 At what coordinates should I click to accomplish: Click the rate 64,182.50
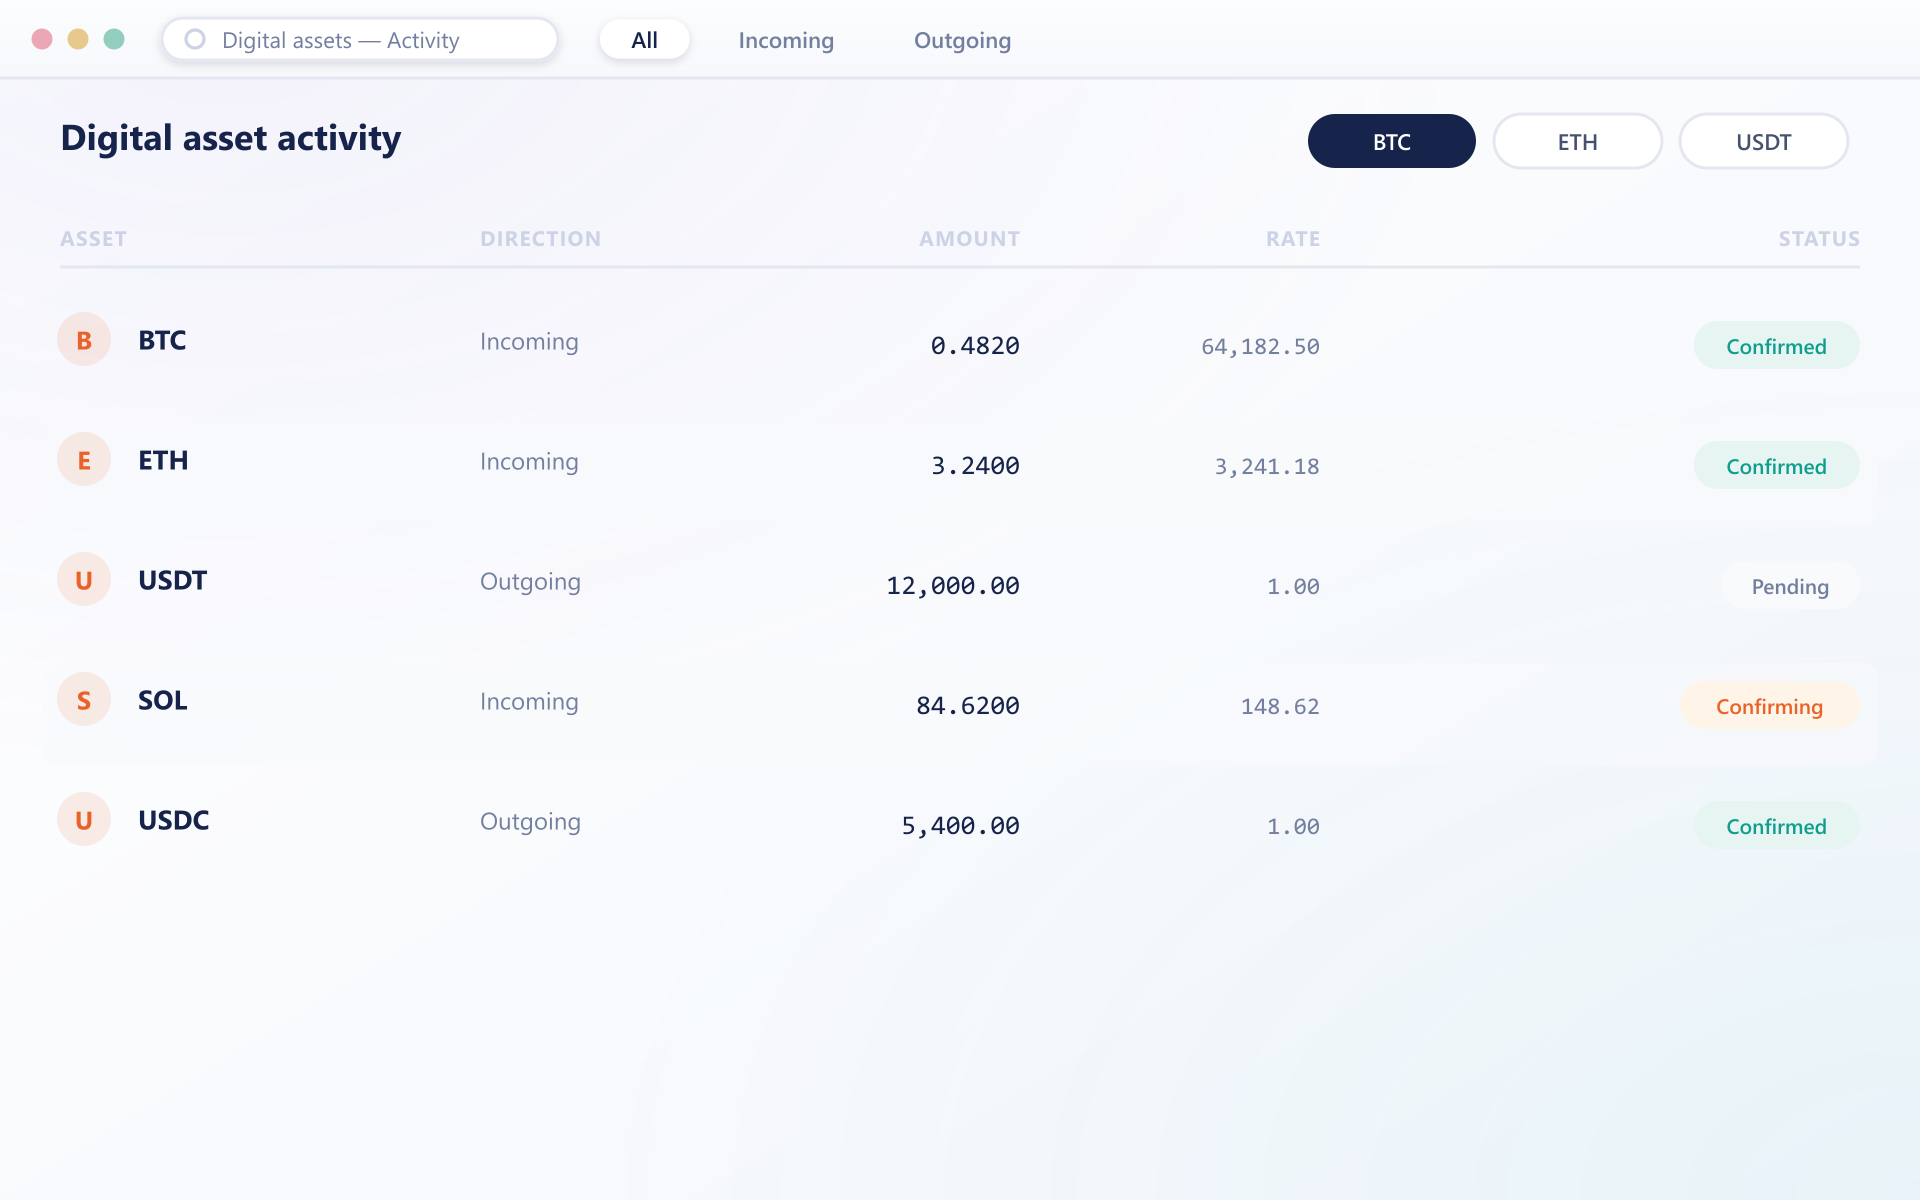(x=1260, y=347)
